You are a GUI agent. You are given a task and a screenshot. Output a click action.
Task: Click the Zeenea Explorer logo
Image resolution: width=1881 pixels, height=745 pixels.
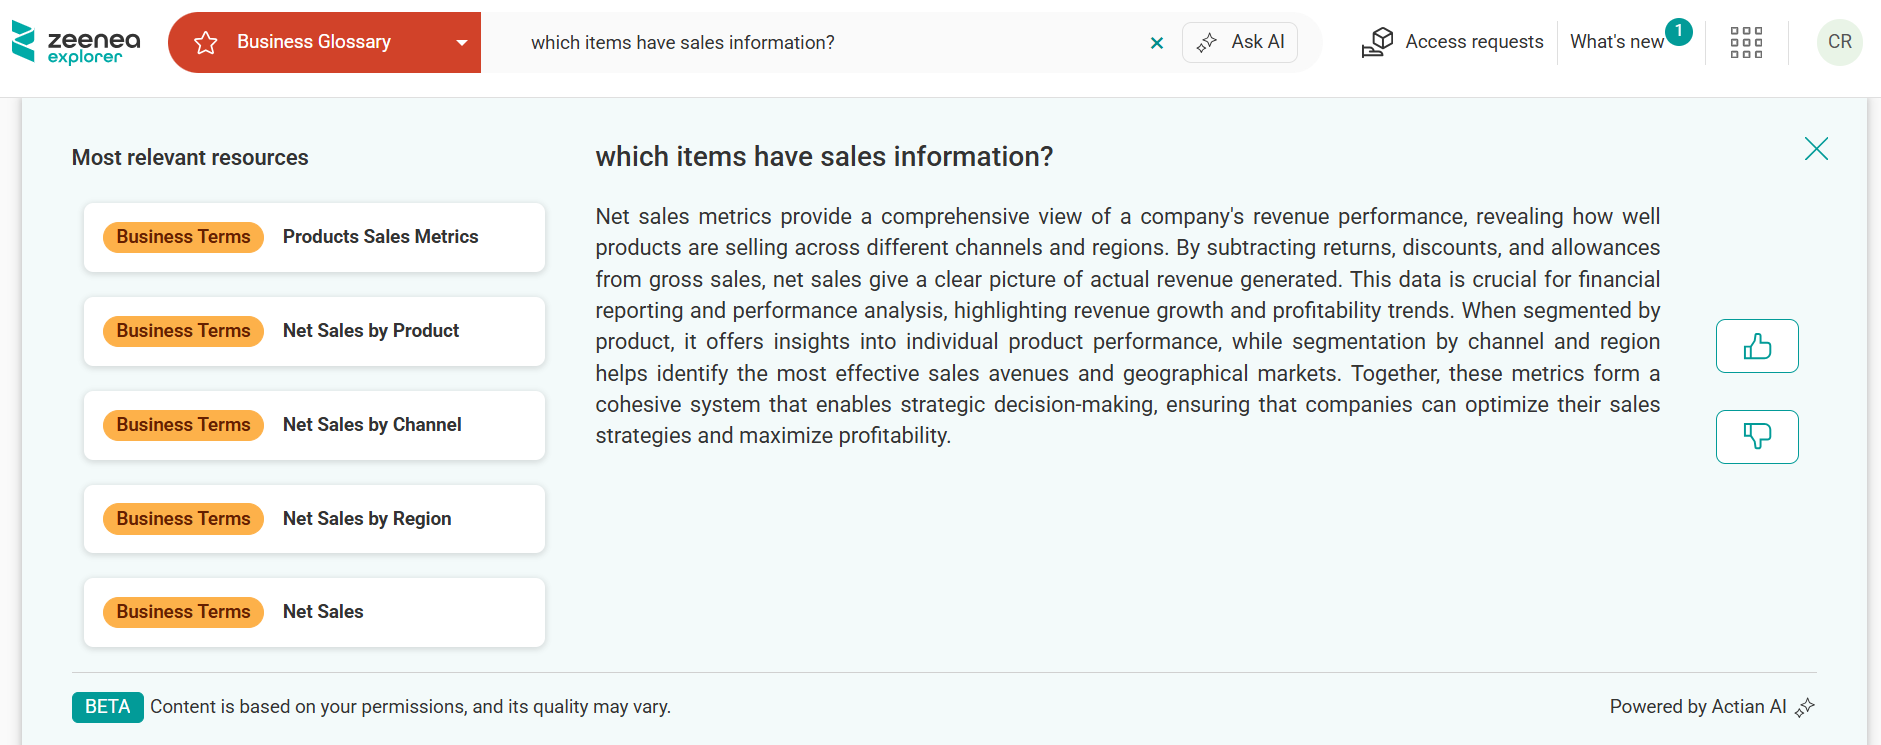coord(76,42)
